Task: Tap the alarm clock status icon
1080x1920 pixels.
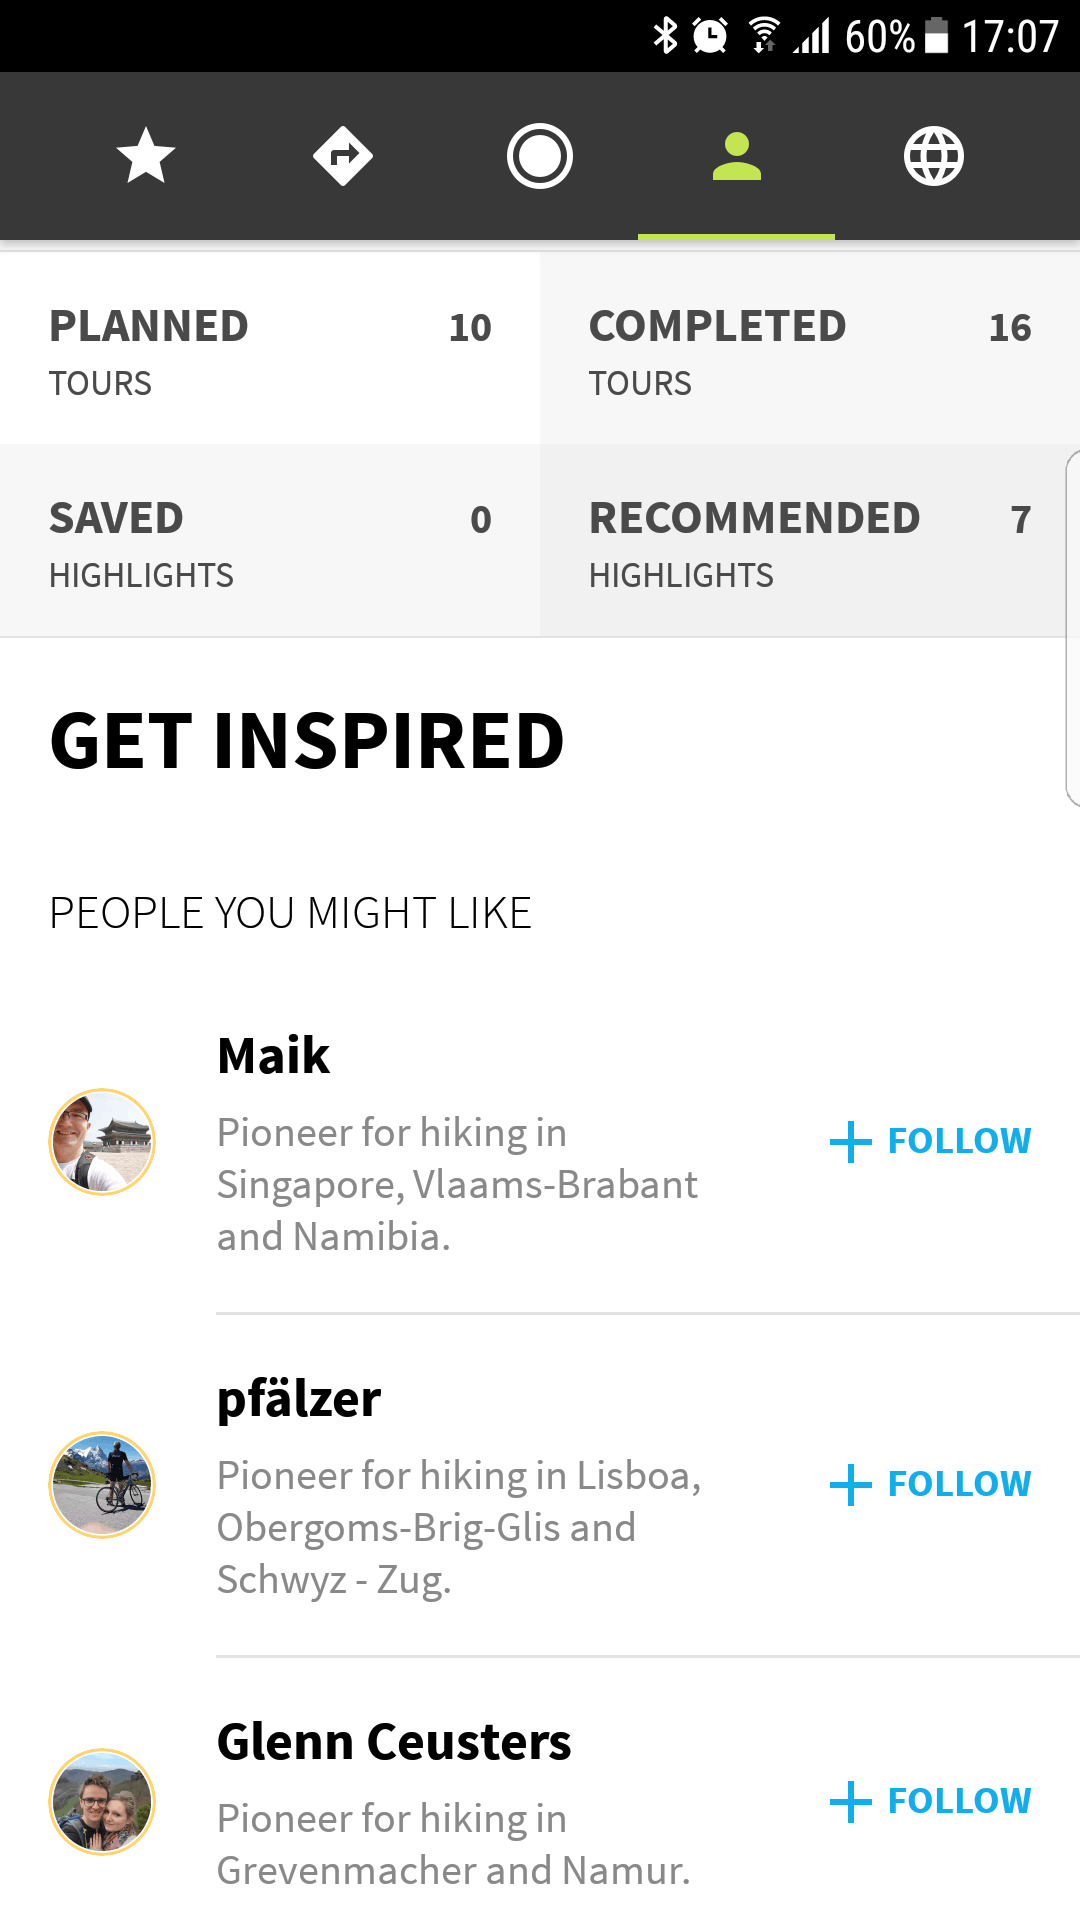Action: pyautogui.click(x=710, y=36)
